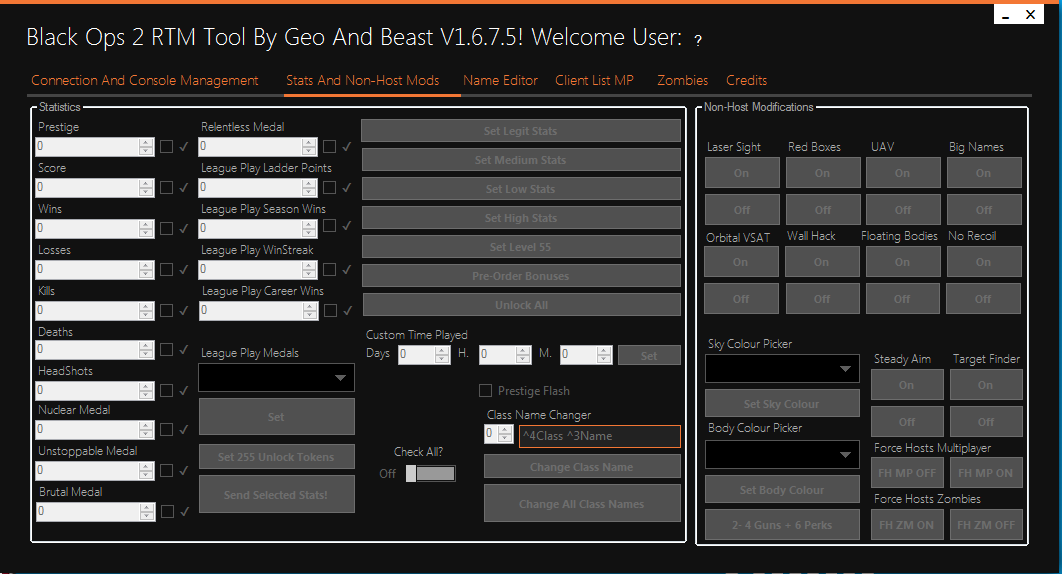Click the FH MP OFF button
Screen dimensions: 1062x574
907,473
